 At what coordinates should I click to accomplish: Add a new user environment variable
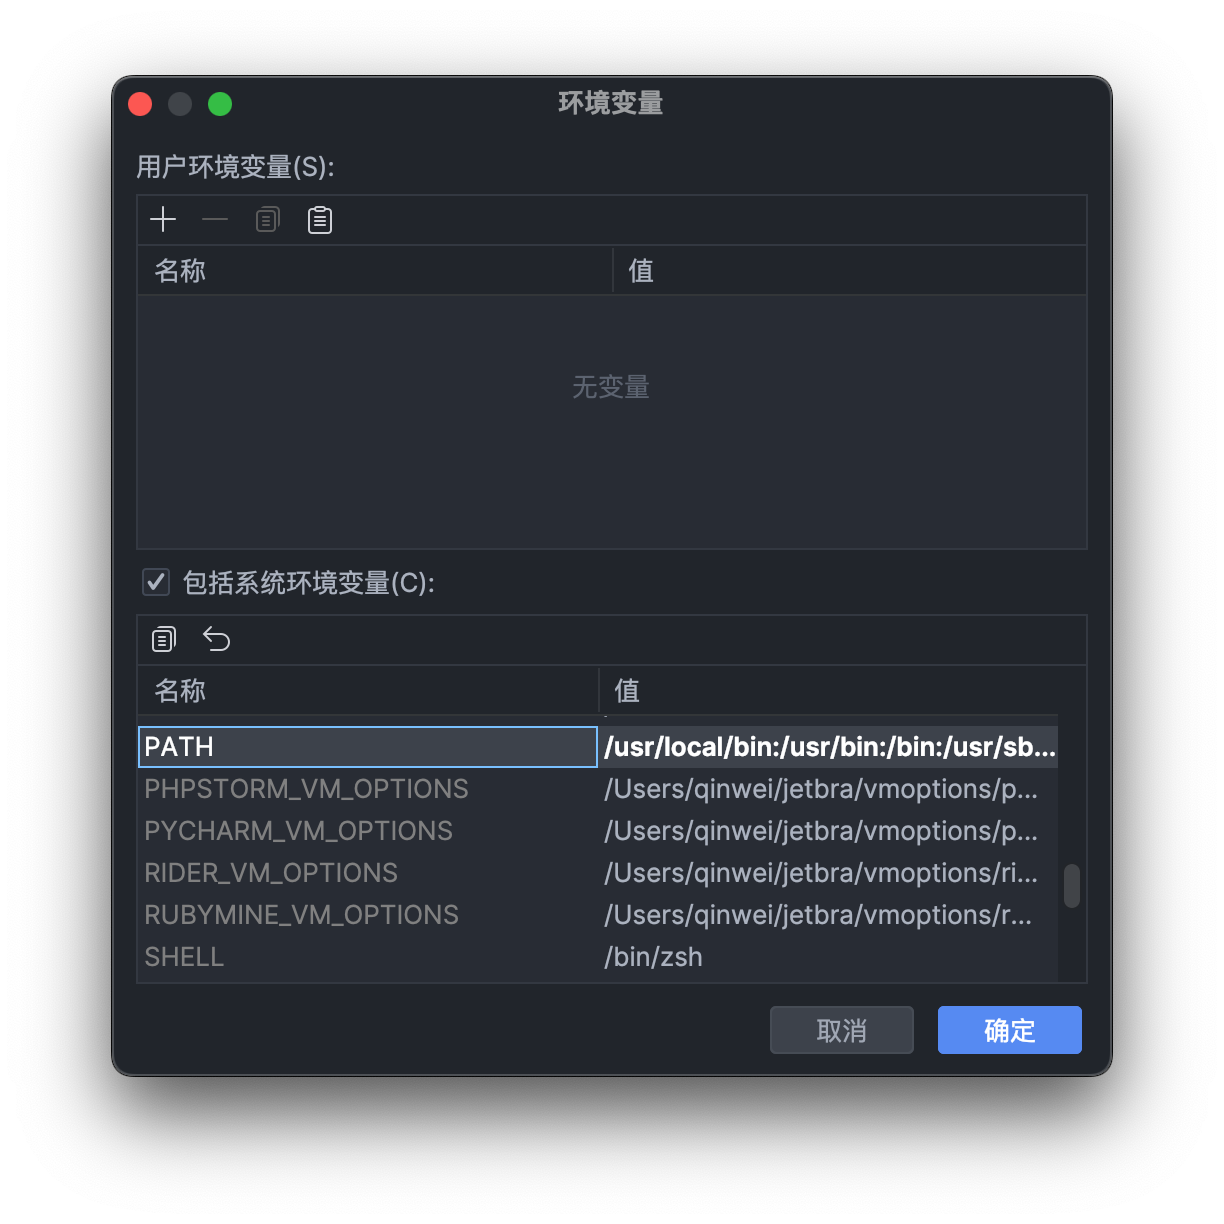pos(163,219)
